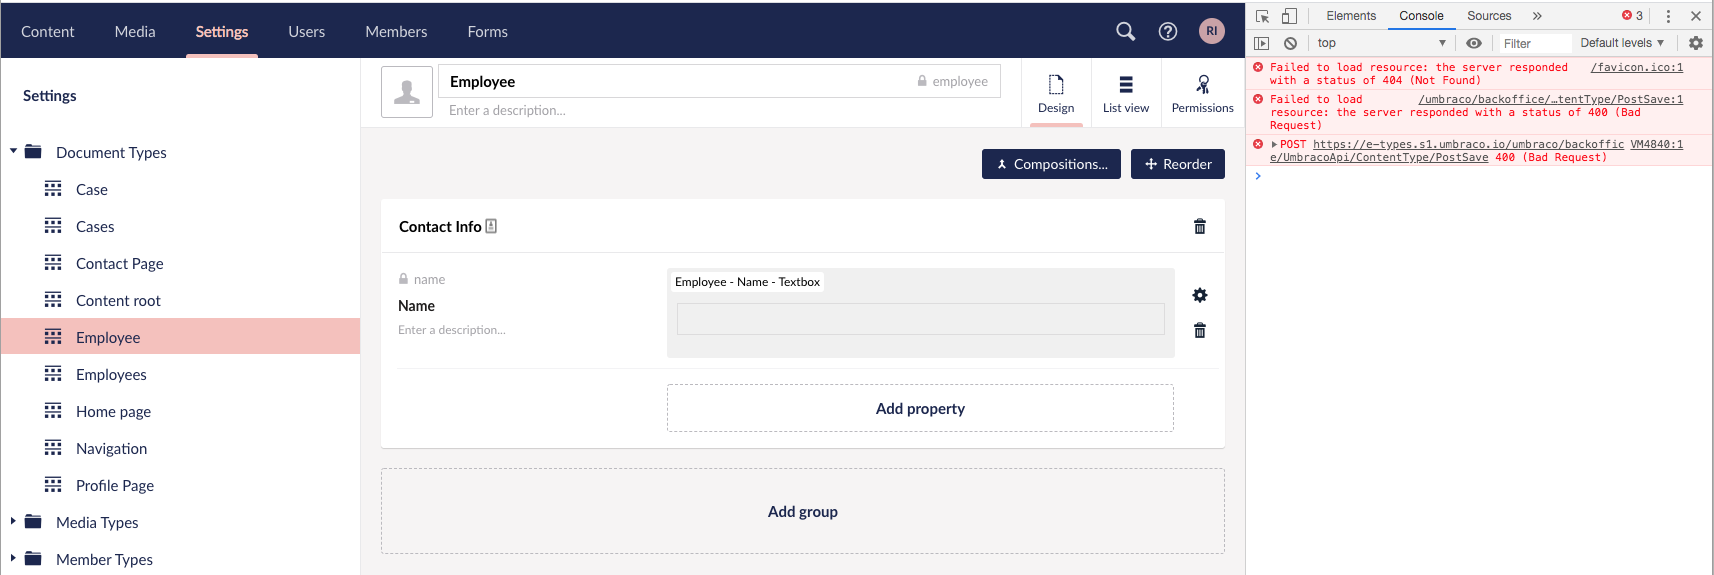
Task: Show the DevTools error count badge
Action: coord(1633,16)
